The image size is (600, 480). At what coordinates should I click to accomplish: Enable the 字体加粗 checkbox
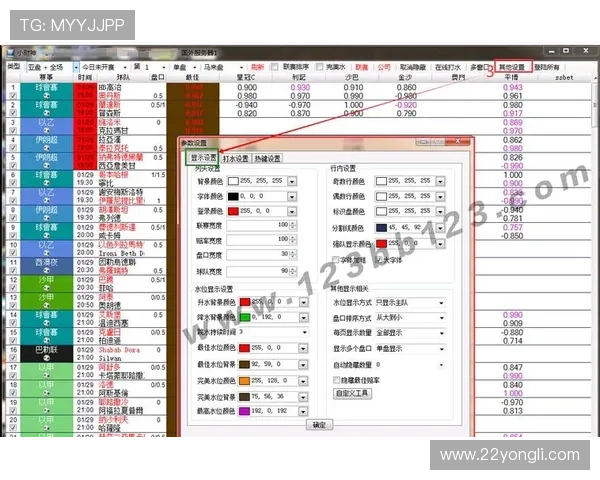coord(336,258)
